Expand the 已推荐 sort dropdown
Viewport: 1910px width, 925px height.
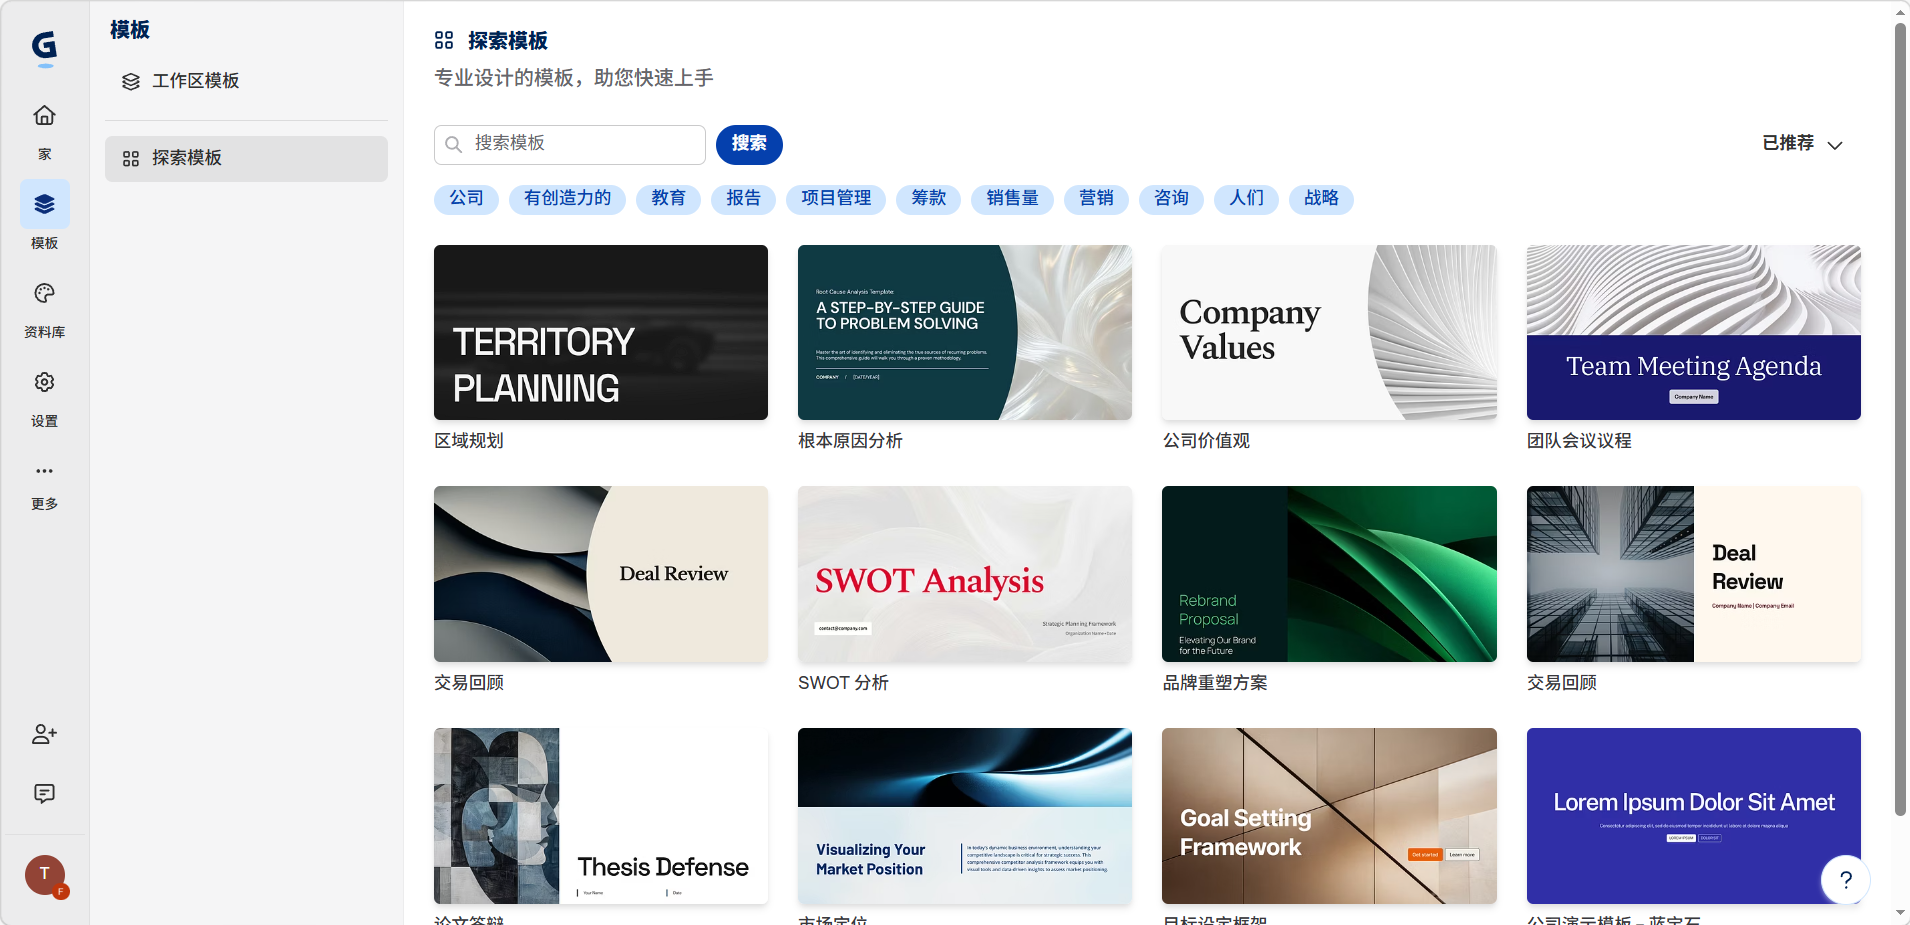[1802, 144]
